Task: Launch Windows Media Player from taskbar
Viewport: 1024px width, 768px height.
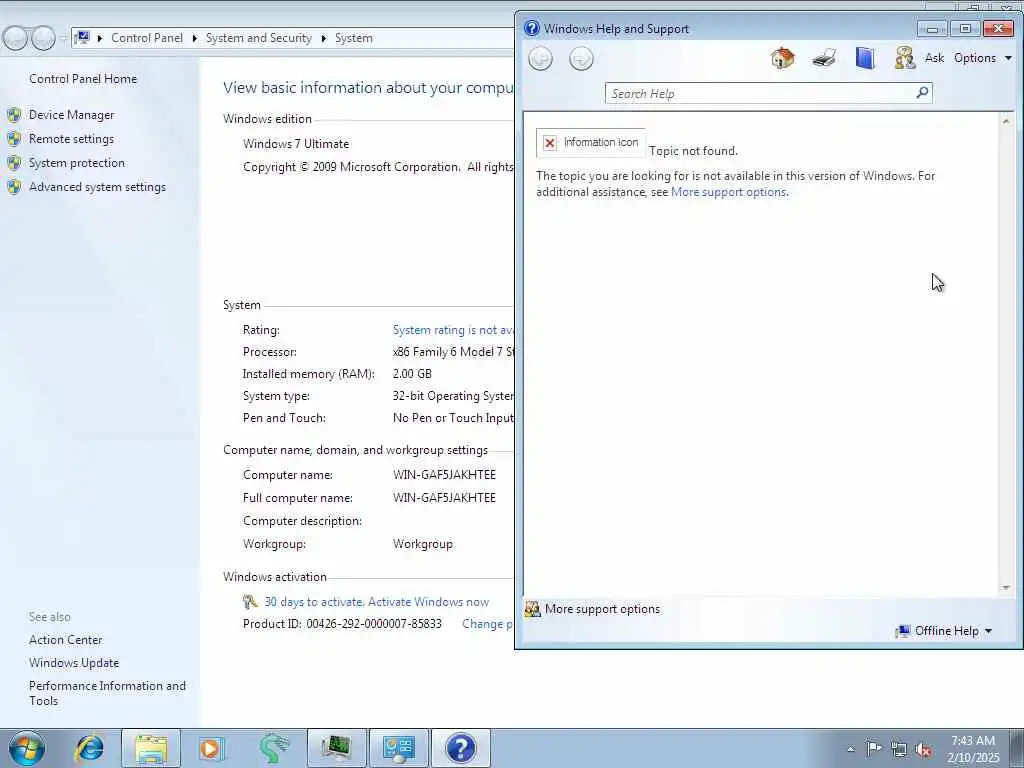Action: 211,748
